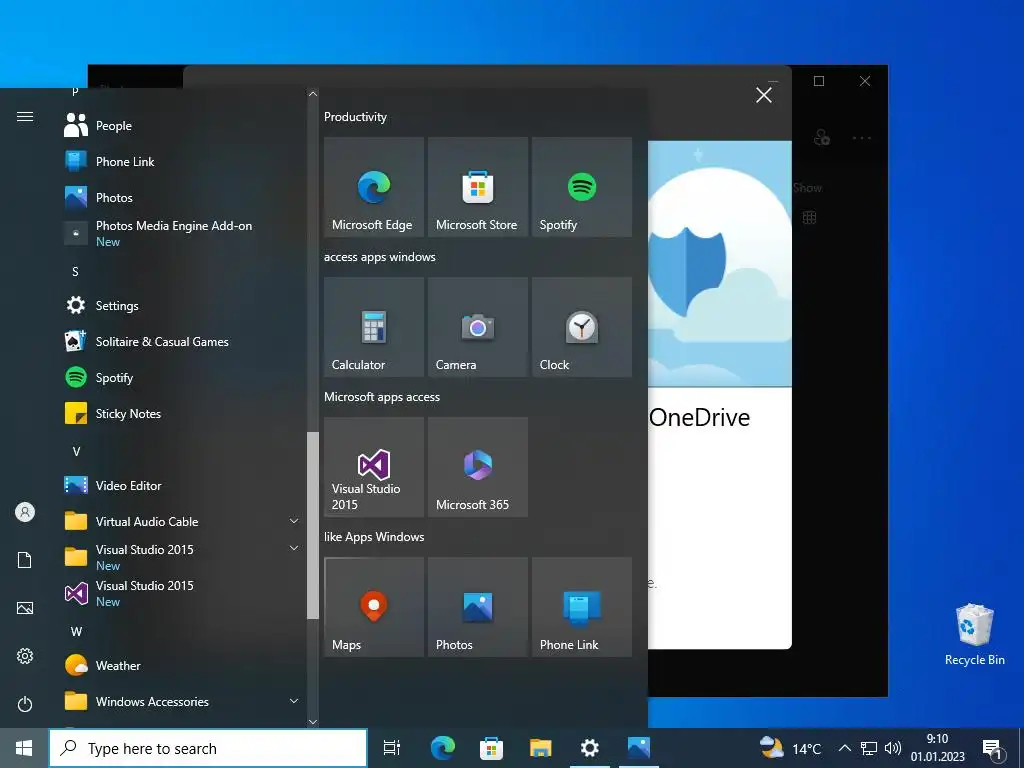Click the taskbar search box
The height and width of the screenshot is (768, 1024).
click(208, 748)
